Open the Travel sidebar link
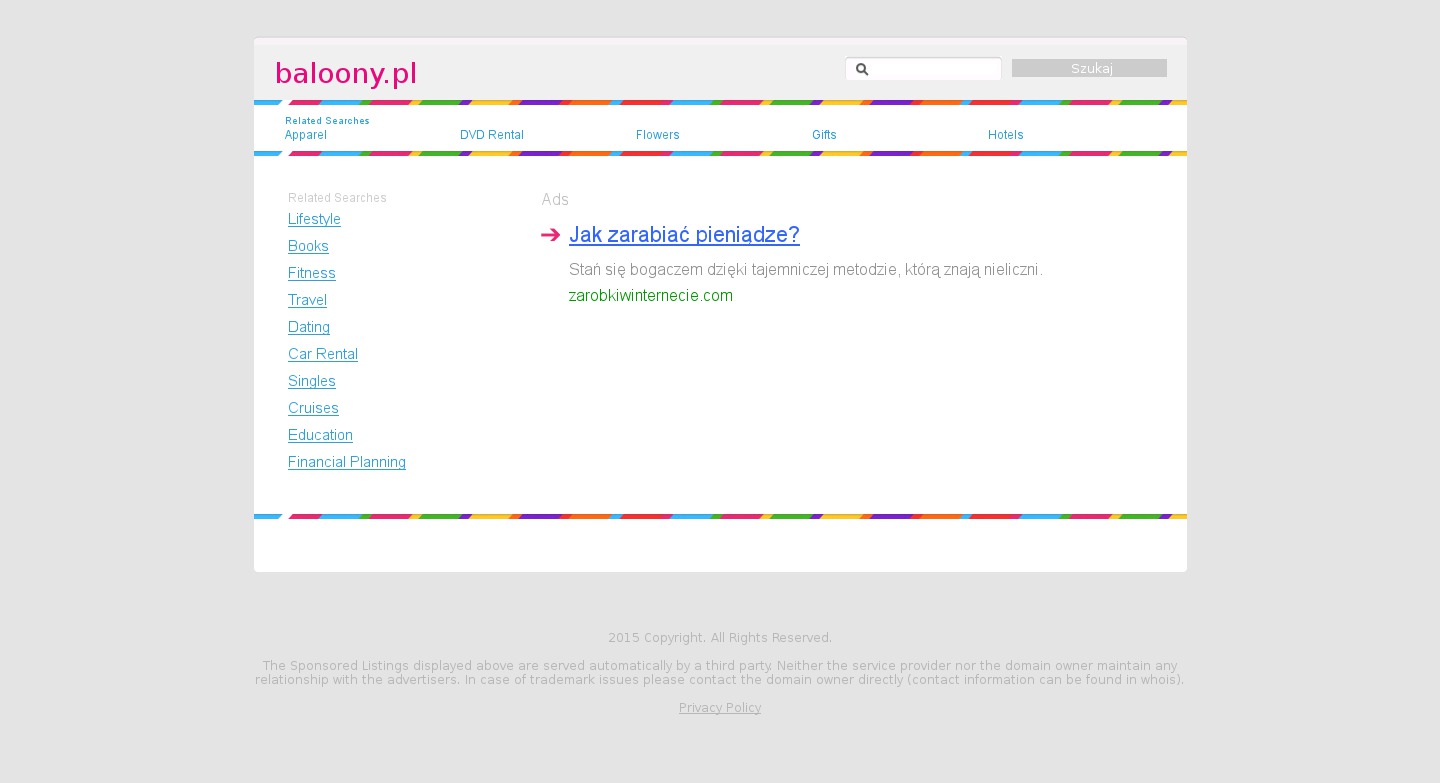 tap(307, 300)
